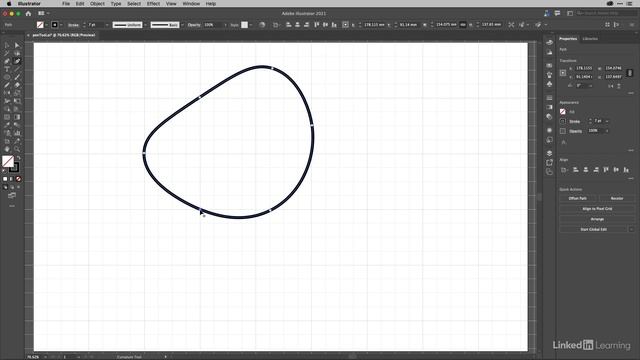This screenshot has height=360, width=640.
Task: Select the highlighted Curvature tool
Action: (17, 61)
